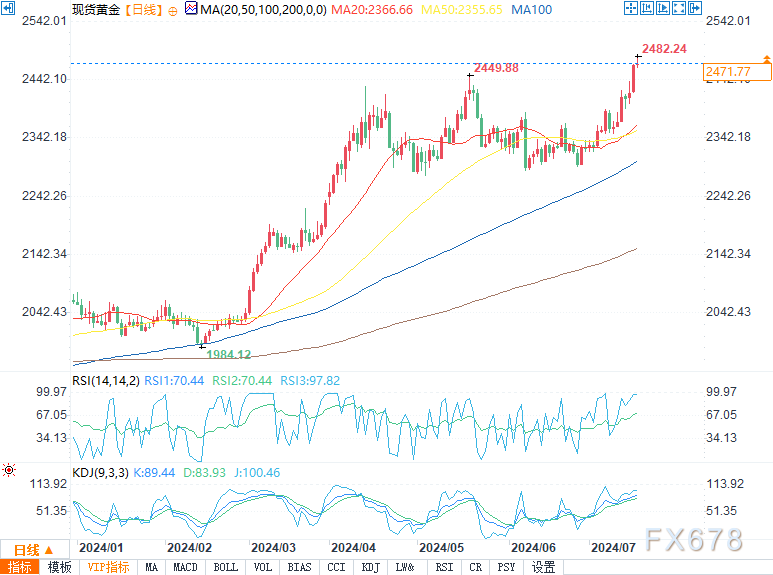
Task: Click the RSI2:70.44 value
Action: coord(242,381)
